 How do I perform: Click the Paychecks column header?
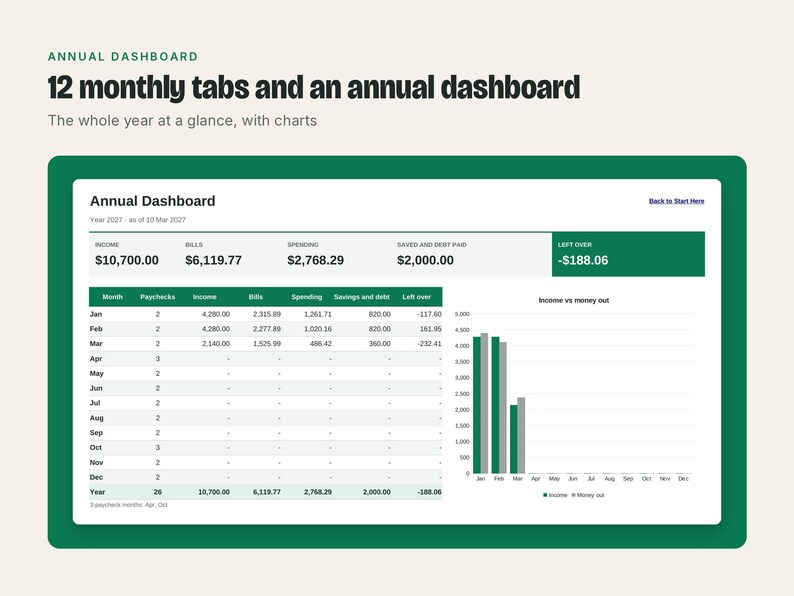point(157,297)
